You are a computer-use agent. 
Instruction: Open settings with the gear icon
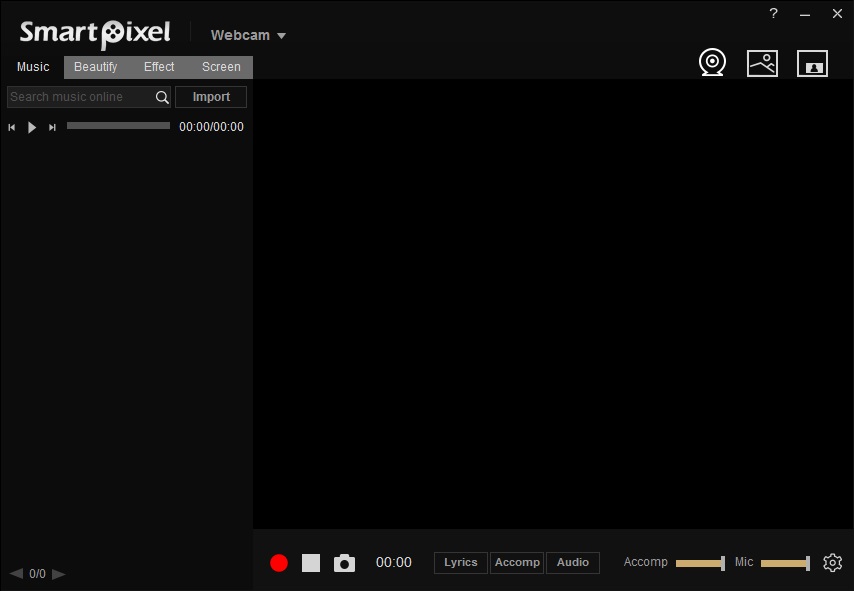[x=832, y=562]
